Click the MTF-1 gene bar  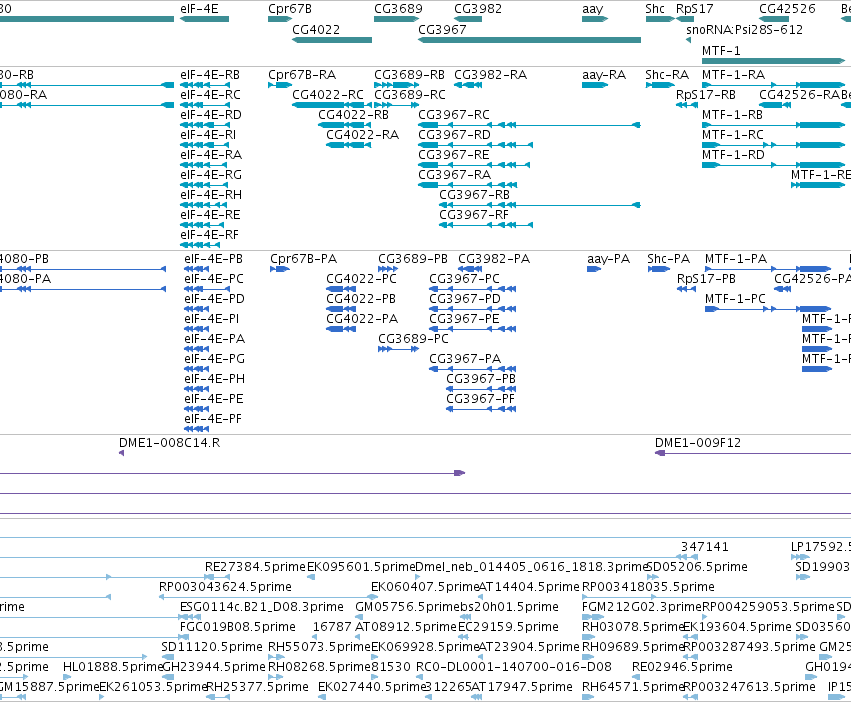pos(773,61)
